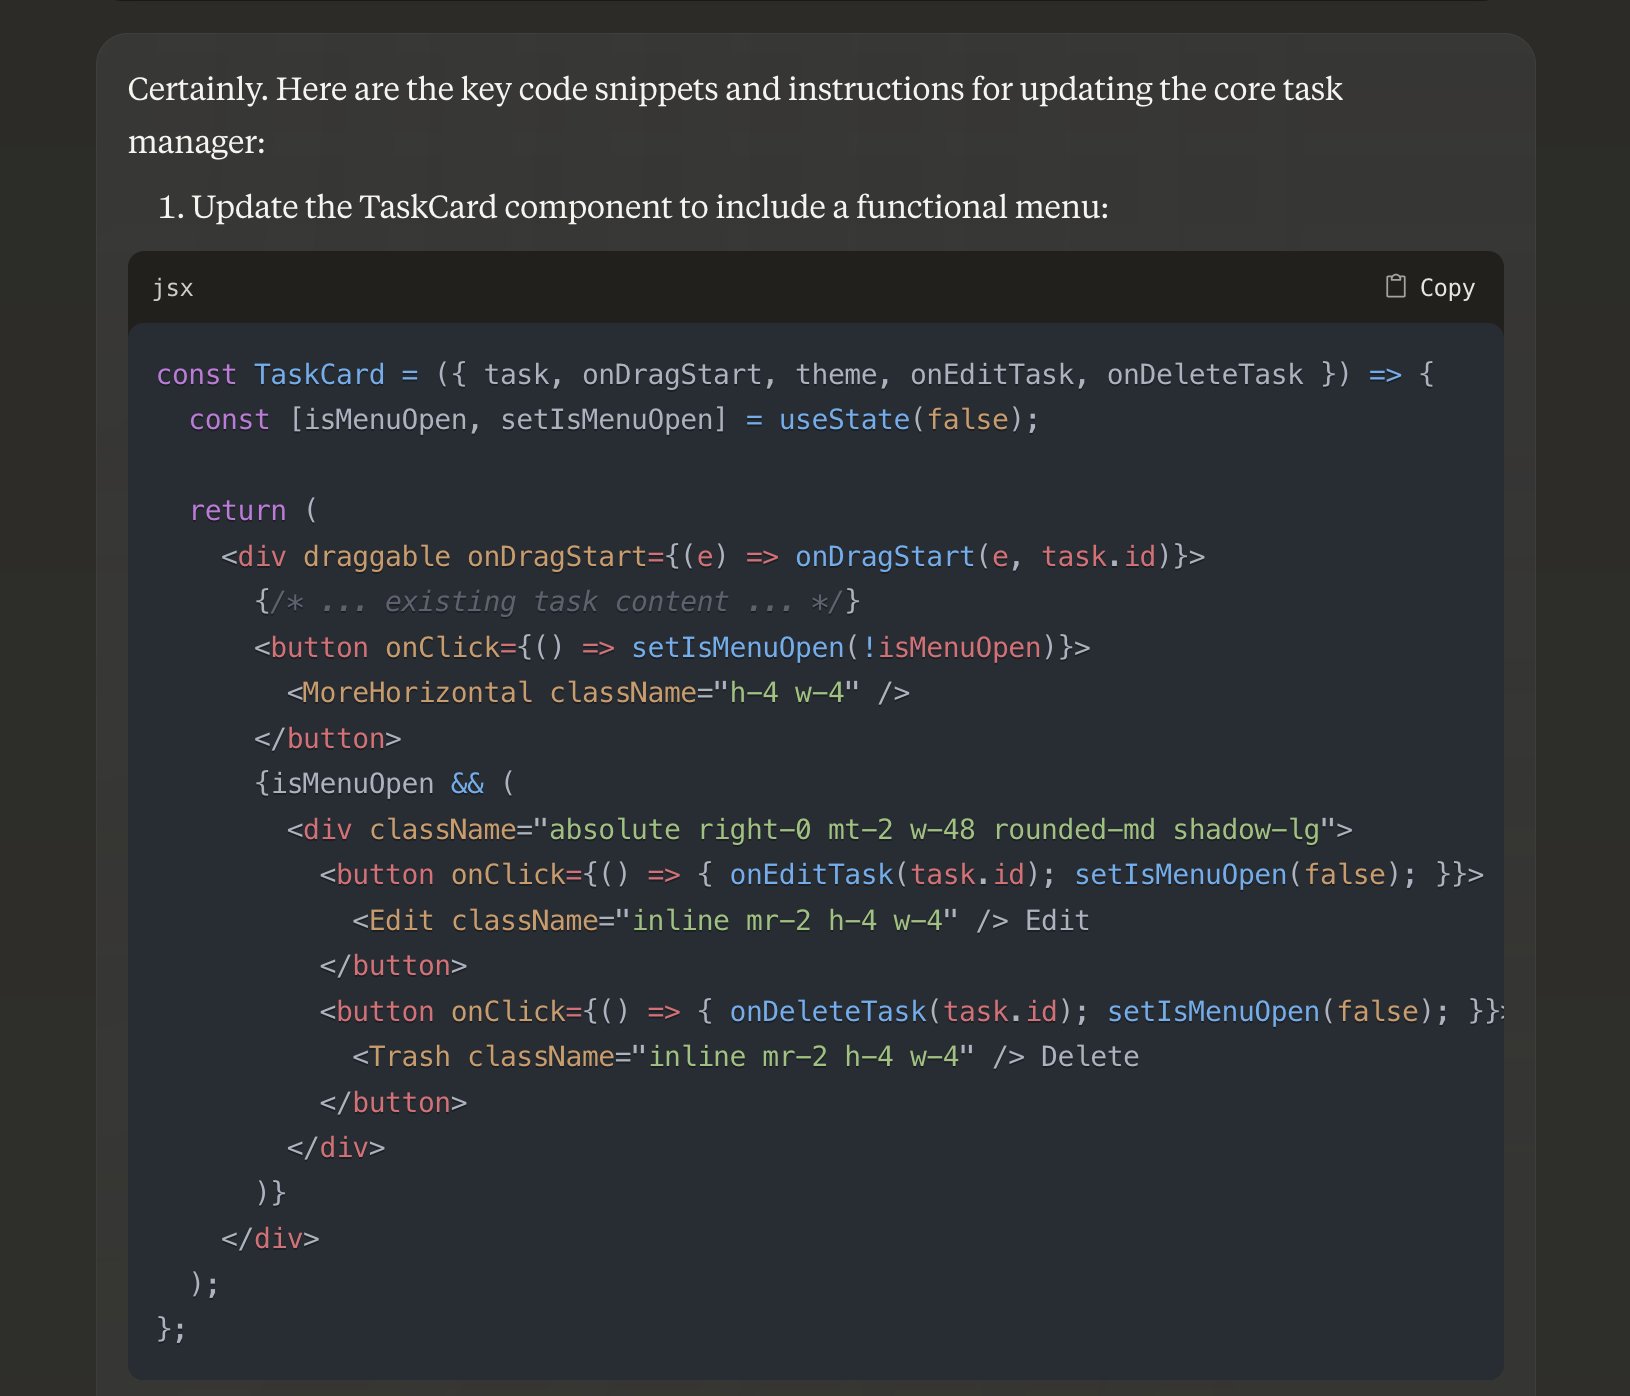Viewport: 1630px width, 1396px height.
Task: Click the jsx language label
Action: [173, 288]
